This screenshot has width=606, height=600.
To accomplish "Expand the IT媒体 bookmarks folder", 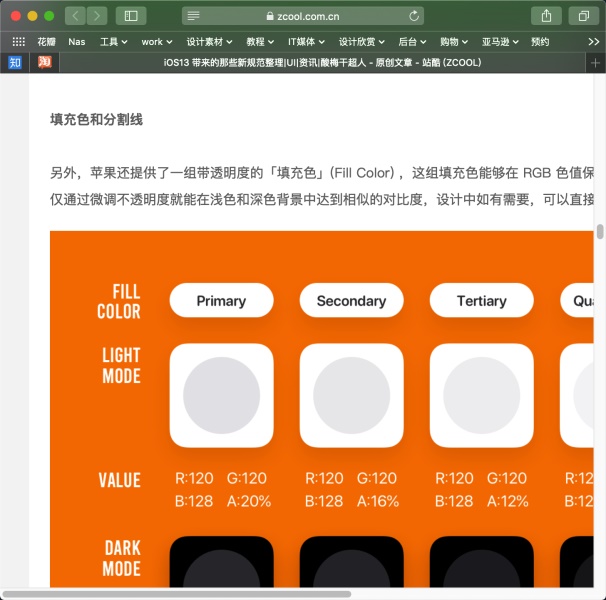I will (x=306, y=42).
